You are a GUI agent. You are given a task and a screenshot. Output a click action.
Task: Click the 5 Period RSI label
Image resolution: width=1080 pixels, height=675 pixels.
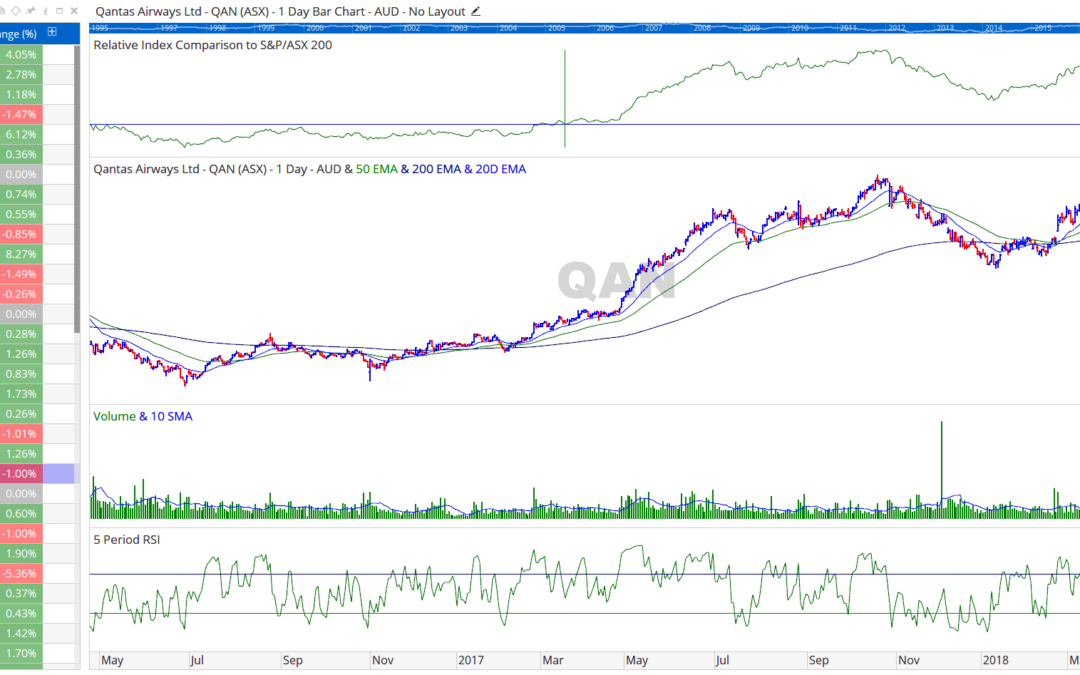[127, 539]
